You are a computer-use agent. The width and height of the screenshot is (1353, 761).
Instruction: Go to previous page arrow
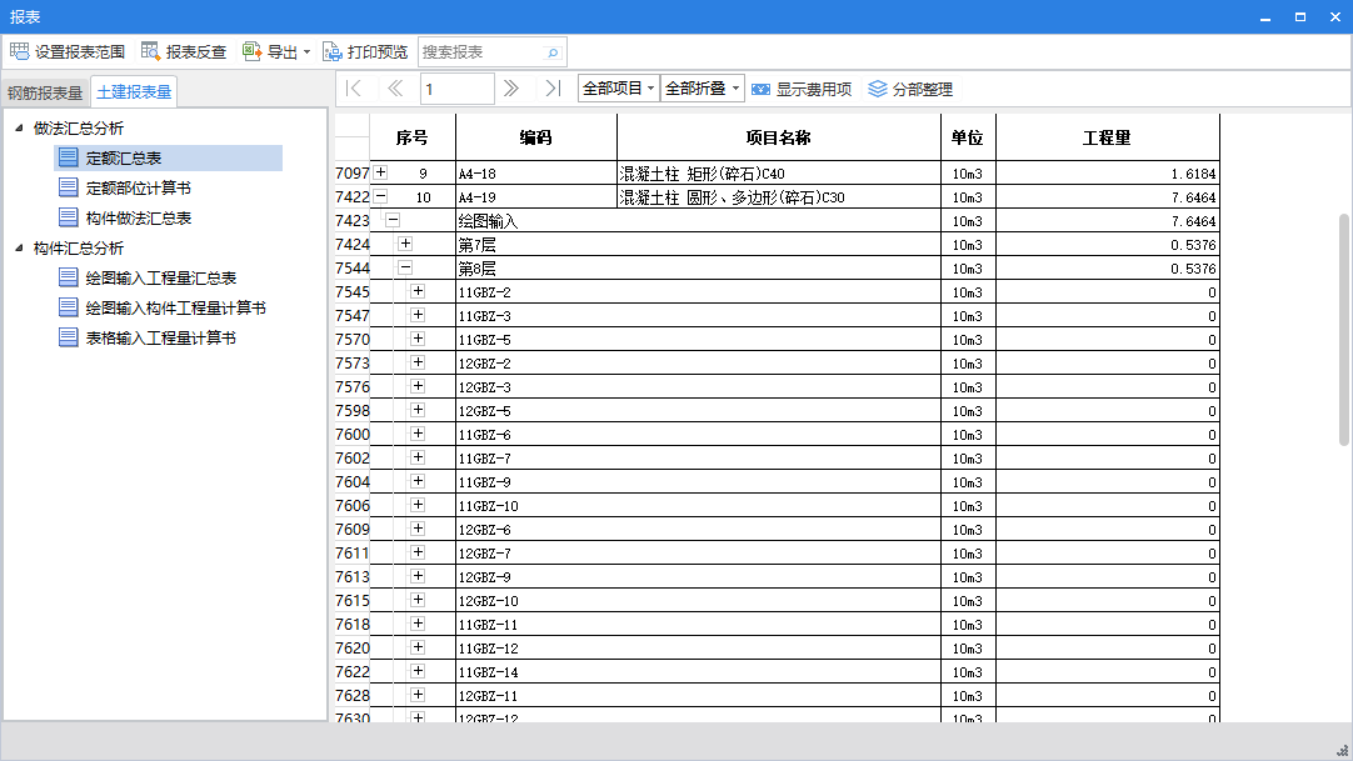click(395, 88)
